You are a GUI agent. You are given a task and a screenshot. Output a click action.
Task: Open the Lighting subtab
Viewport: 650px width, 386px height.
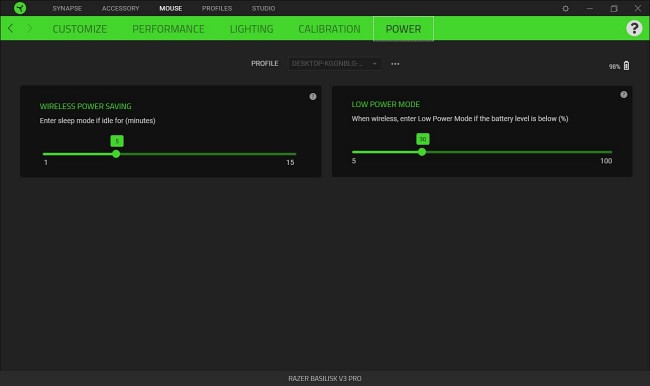252,29
